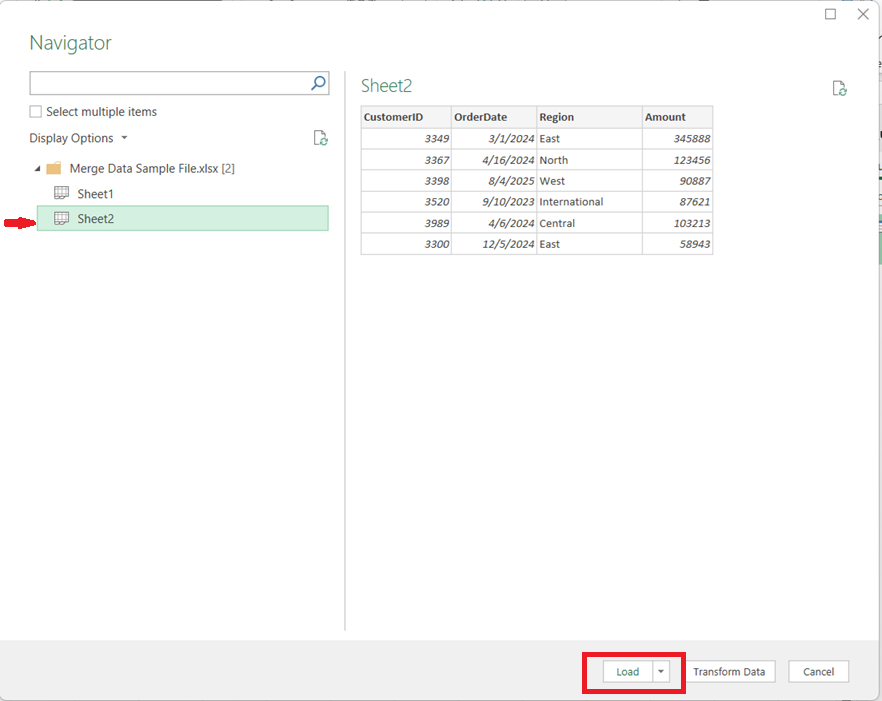Click the amount cell 345888
Image resolution: width=882 pixels, height=701 pixels.
coord(677,138)
